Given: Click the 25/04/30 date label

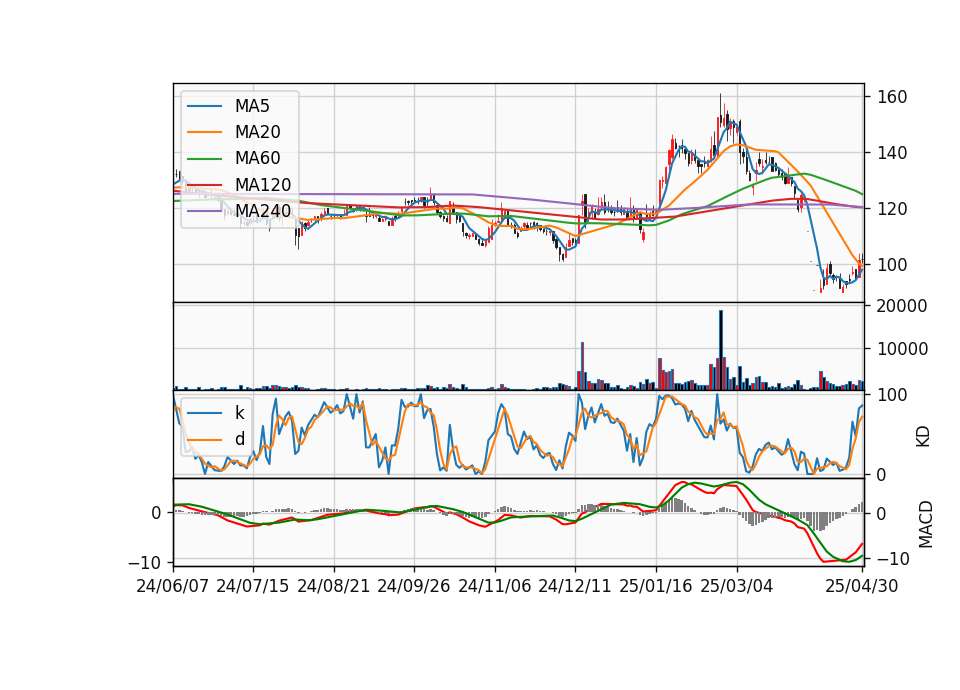Looking at the screenshot, I should (862, 586).
